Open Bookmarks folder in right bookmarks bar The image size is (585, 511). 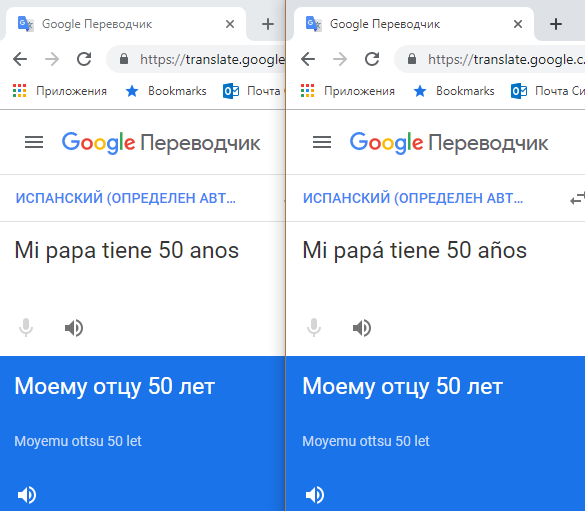[454, 91]
